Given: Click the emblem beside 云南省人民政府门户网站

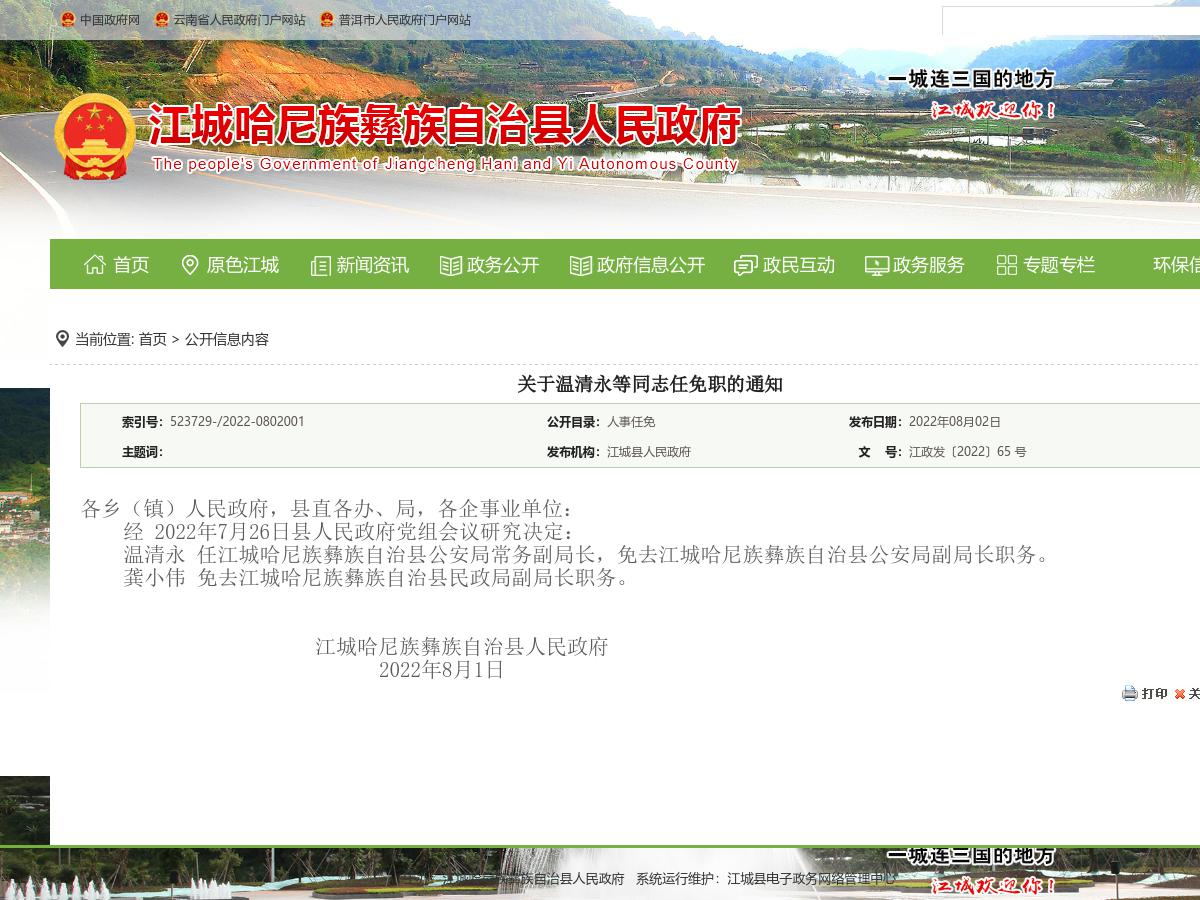Looking at the screenshot, I should pyautogui.click(x=162, y=19).
